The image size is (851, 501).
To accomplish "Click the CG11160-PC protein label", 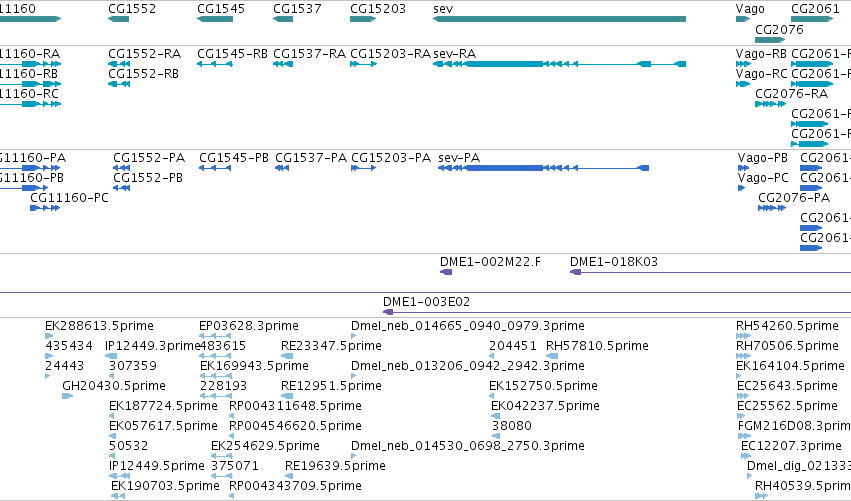I will (x=69, y=198).
